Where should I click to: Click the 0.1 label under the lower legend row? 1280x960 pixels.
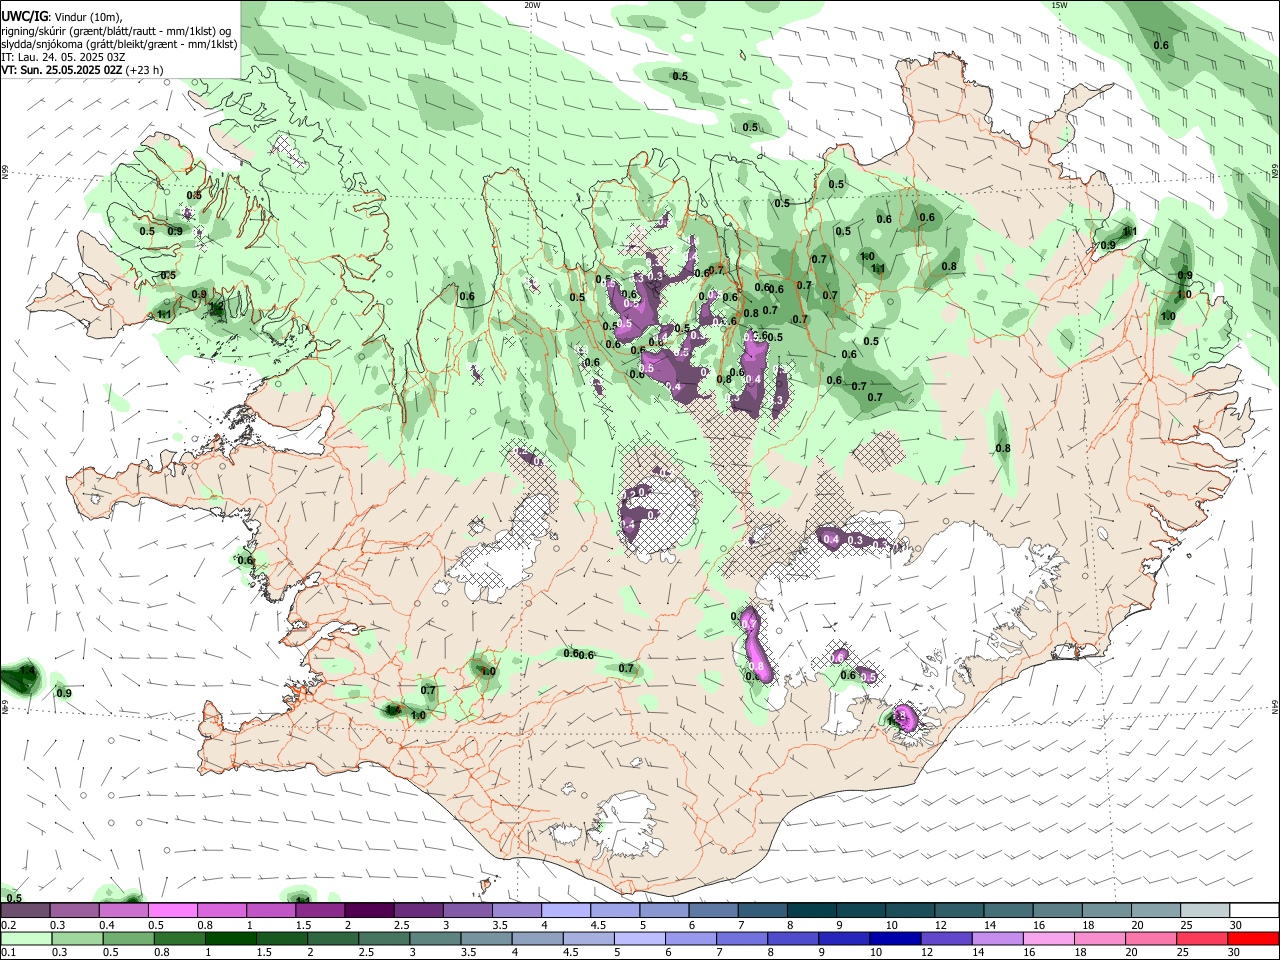pyautogui.click(x=8, y=953)
